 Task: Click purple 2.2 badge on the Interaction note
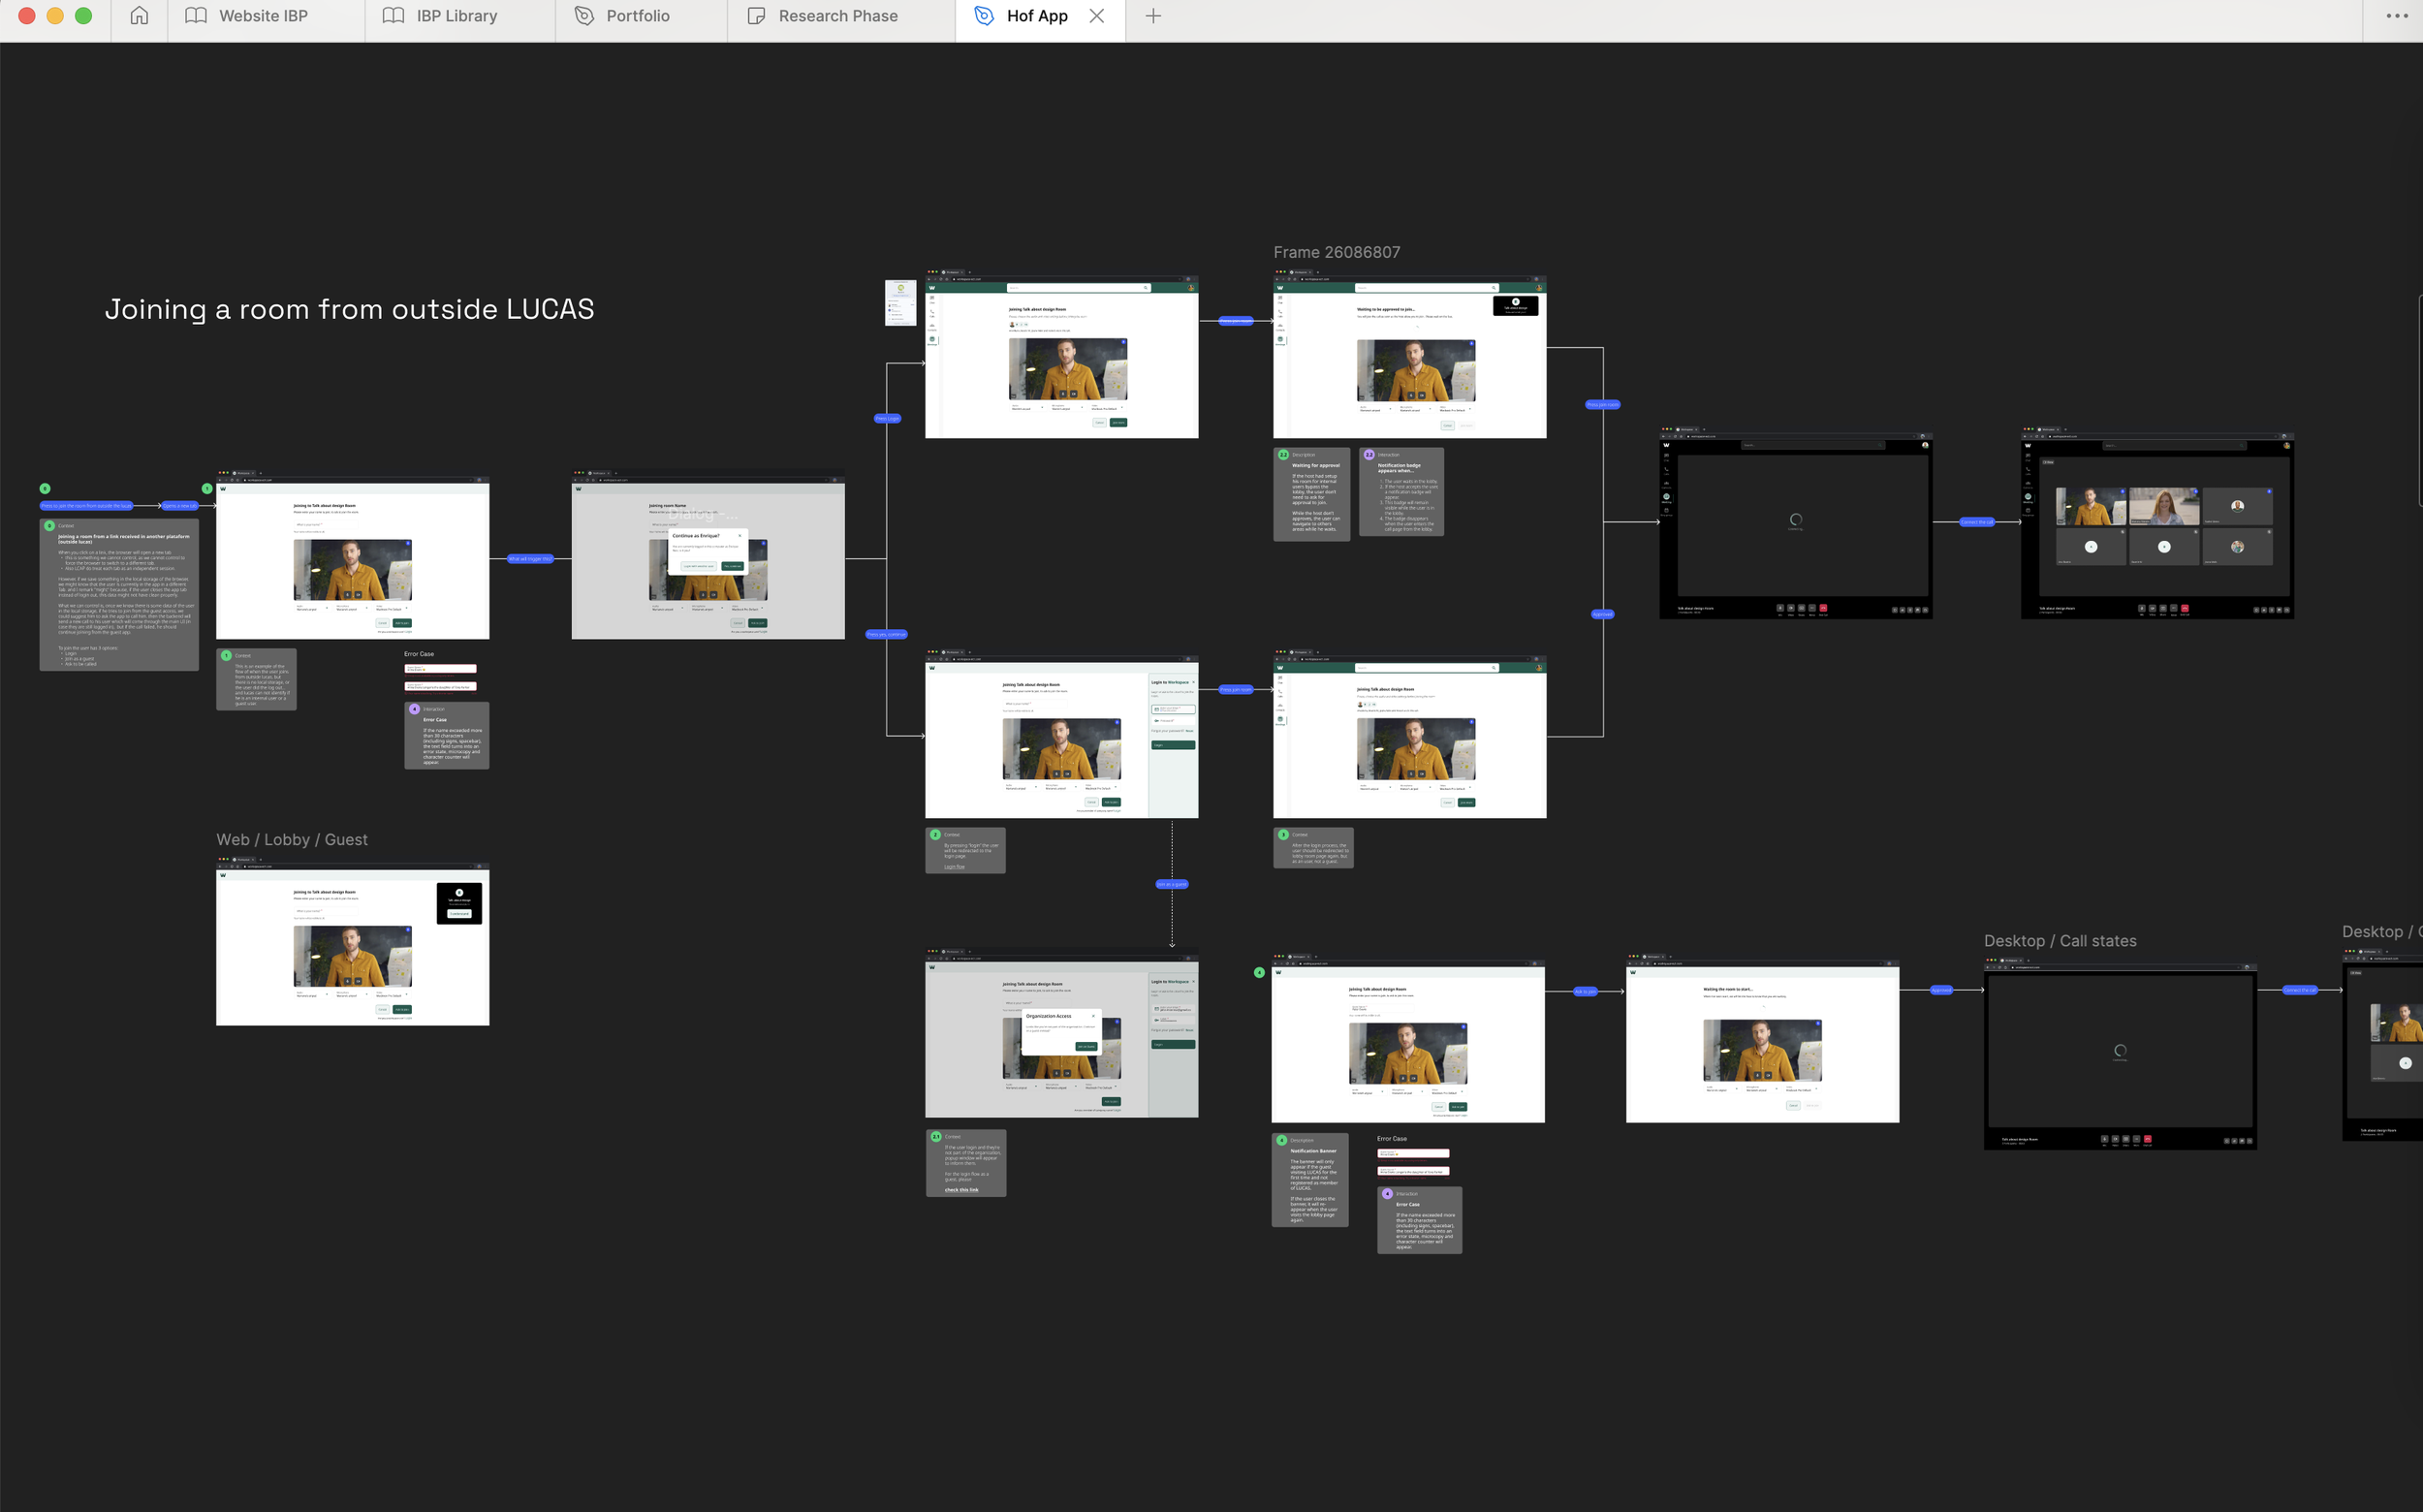click(1369, 454)
